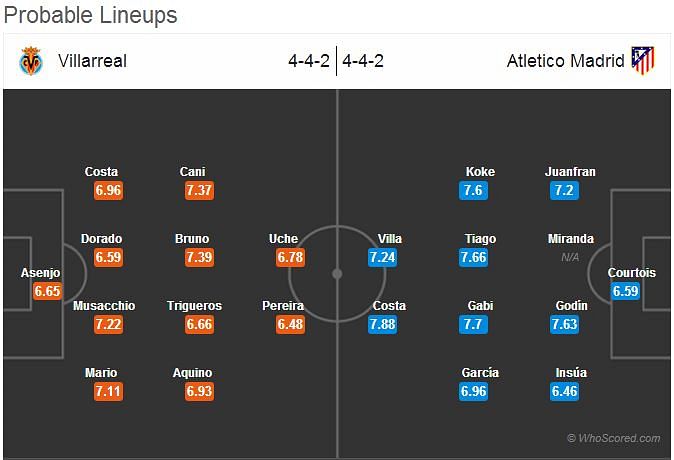The image size is (674, 460).
Task: Click Bruno's 7.39 rating badge
Action: [x=199, y=258]
